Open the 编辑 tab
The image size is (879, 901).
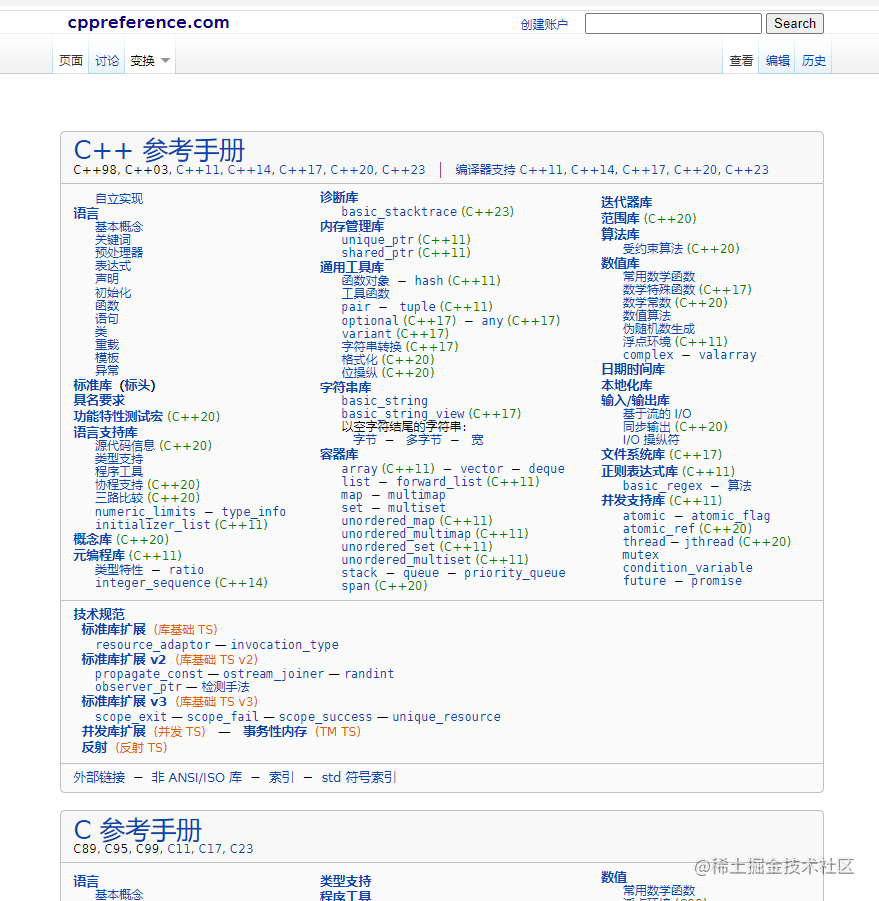click(777, 60)
